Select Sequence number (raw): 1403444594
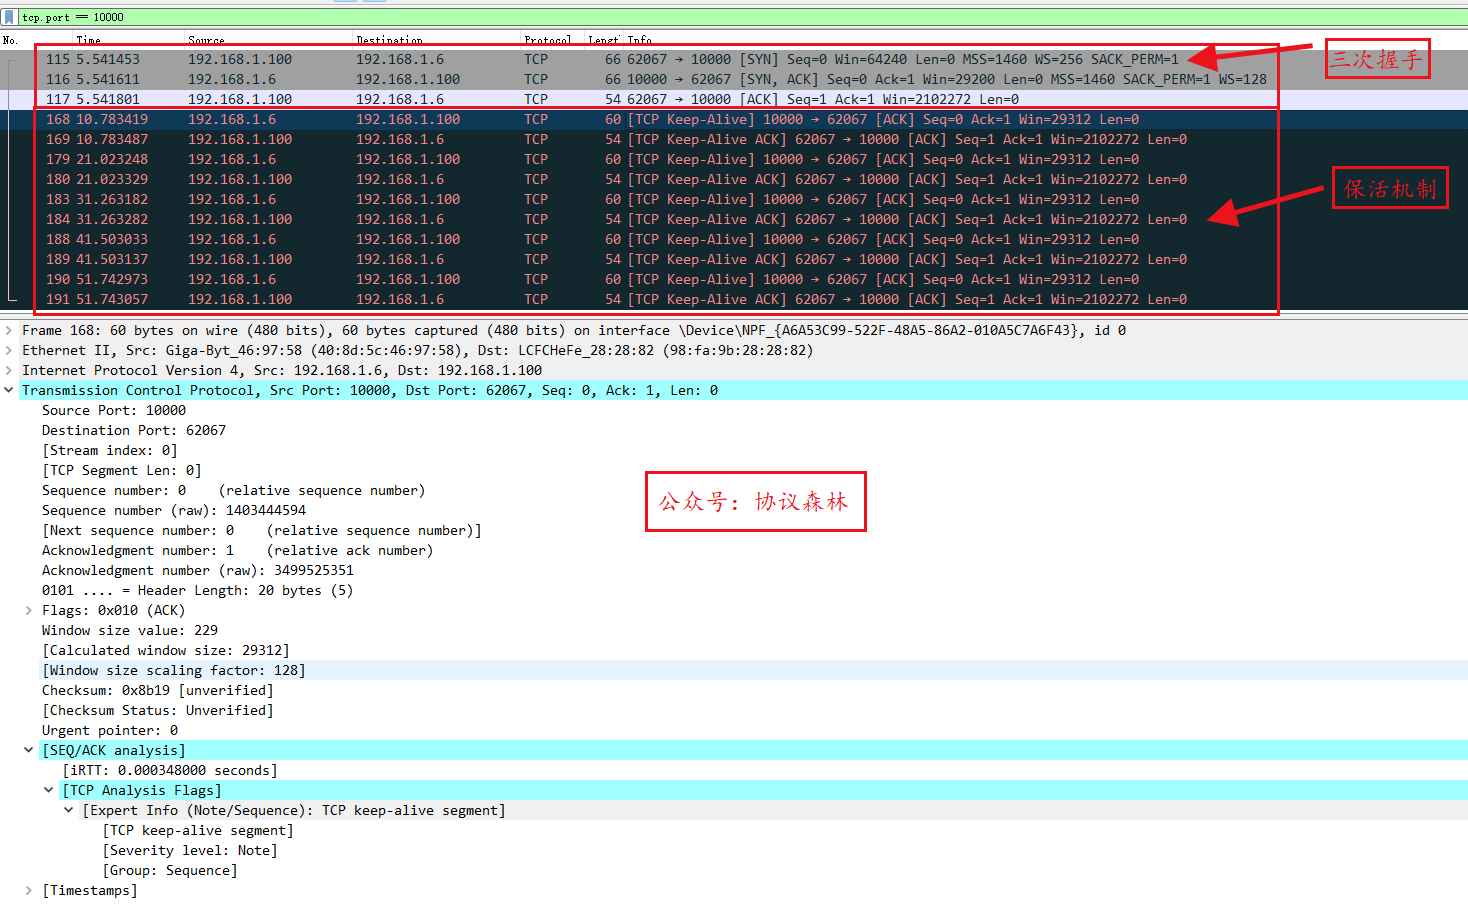 tap(174, 510)
